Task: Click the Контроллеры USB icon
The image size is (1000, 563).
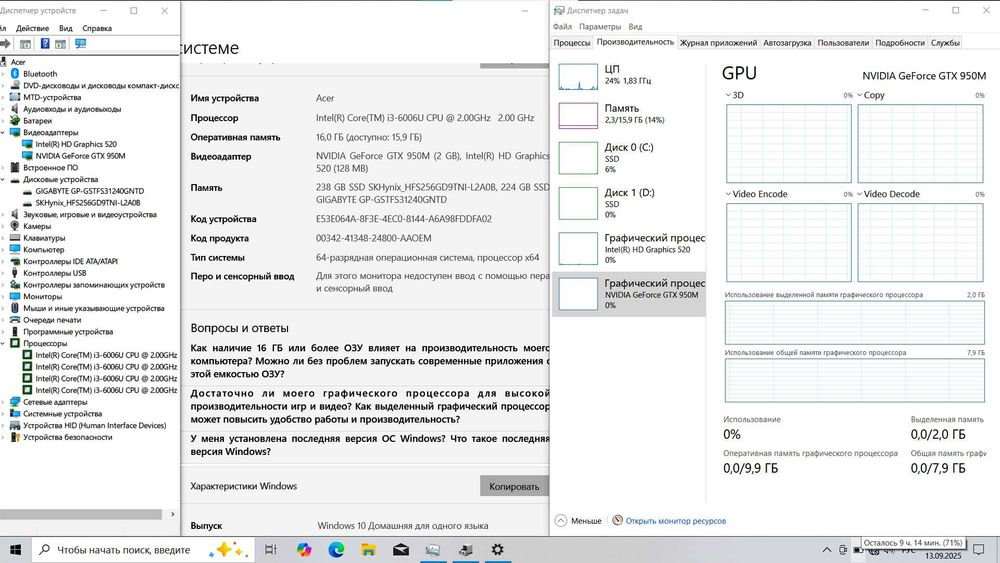Action: coord(15,273)
